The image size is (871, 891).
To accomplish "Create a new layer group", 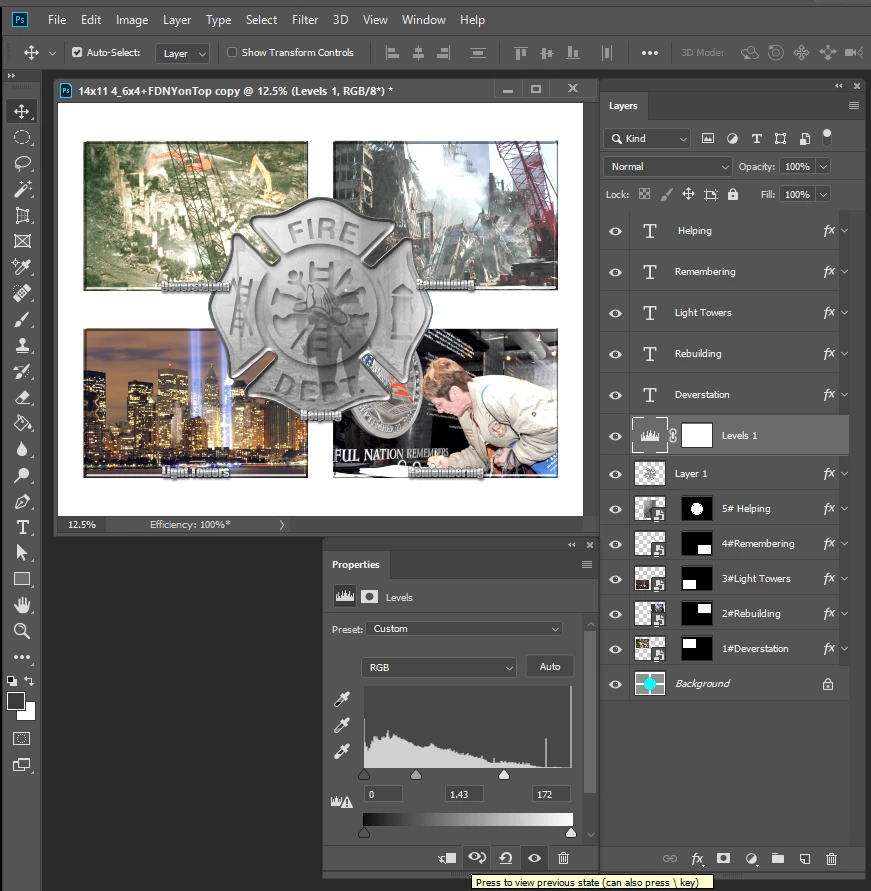I will pos(778,859).
